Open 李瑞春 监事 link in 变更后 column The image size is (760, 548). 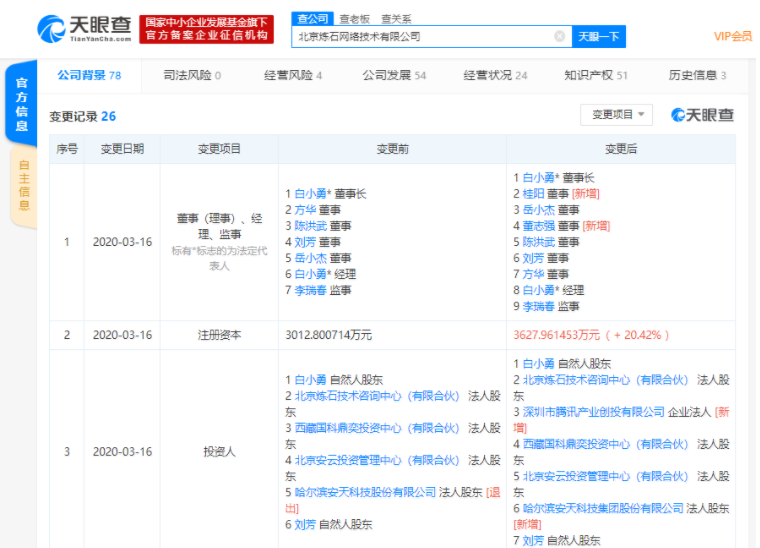tap(539, 306)
